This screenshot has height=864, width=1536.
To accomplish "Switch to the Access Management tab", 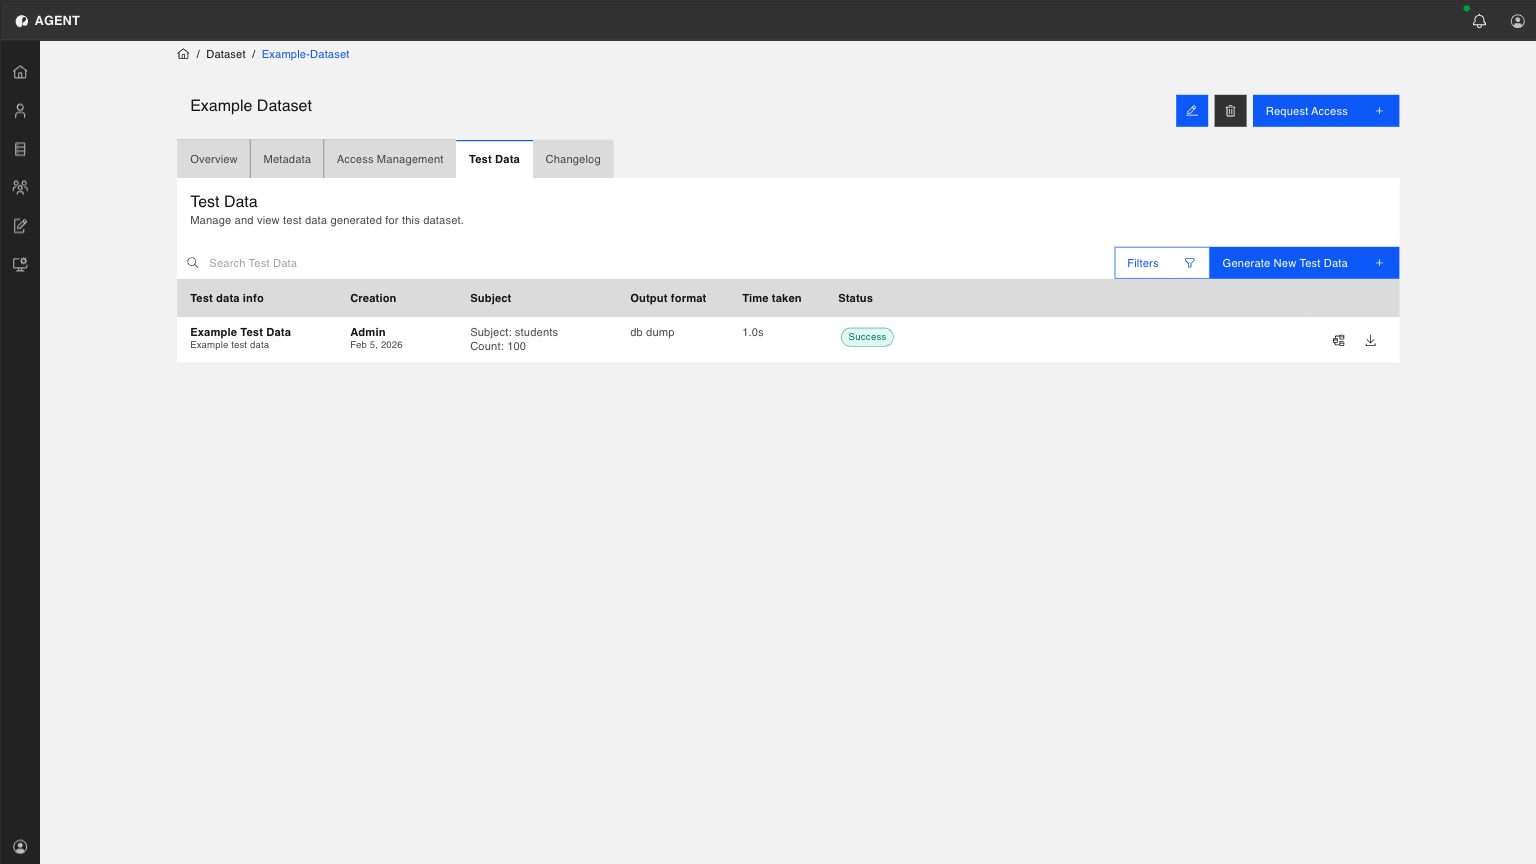I will tap(390, 159).
